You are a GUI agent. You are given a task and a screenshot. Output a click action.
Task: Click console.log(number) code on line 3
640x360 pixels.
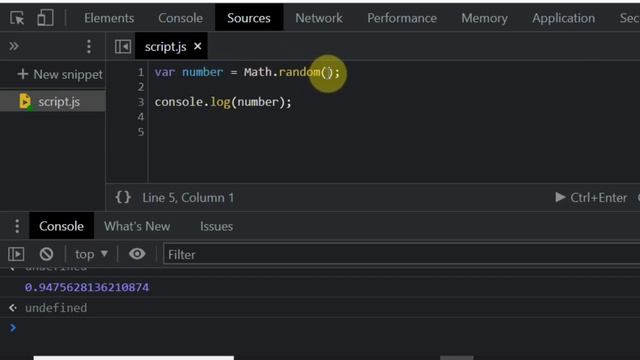click(223, 102)
